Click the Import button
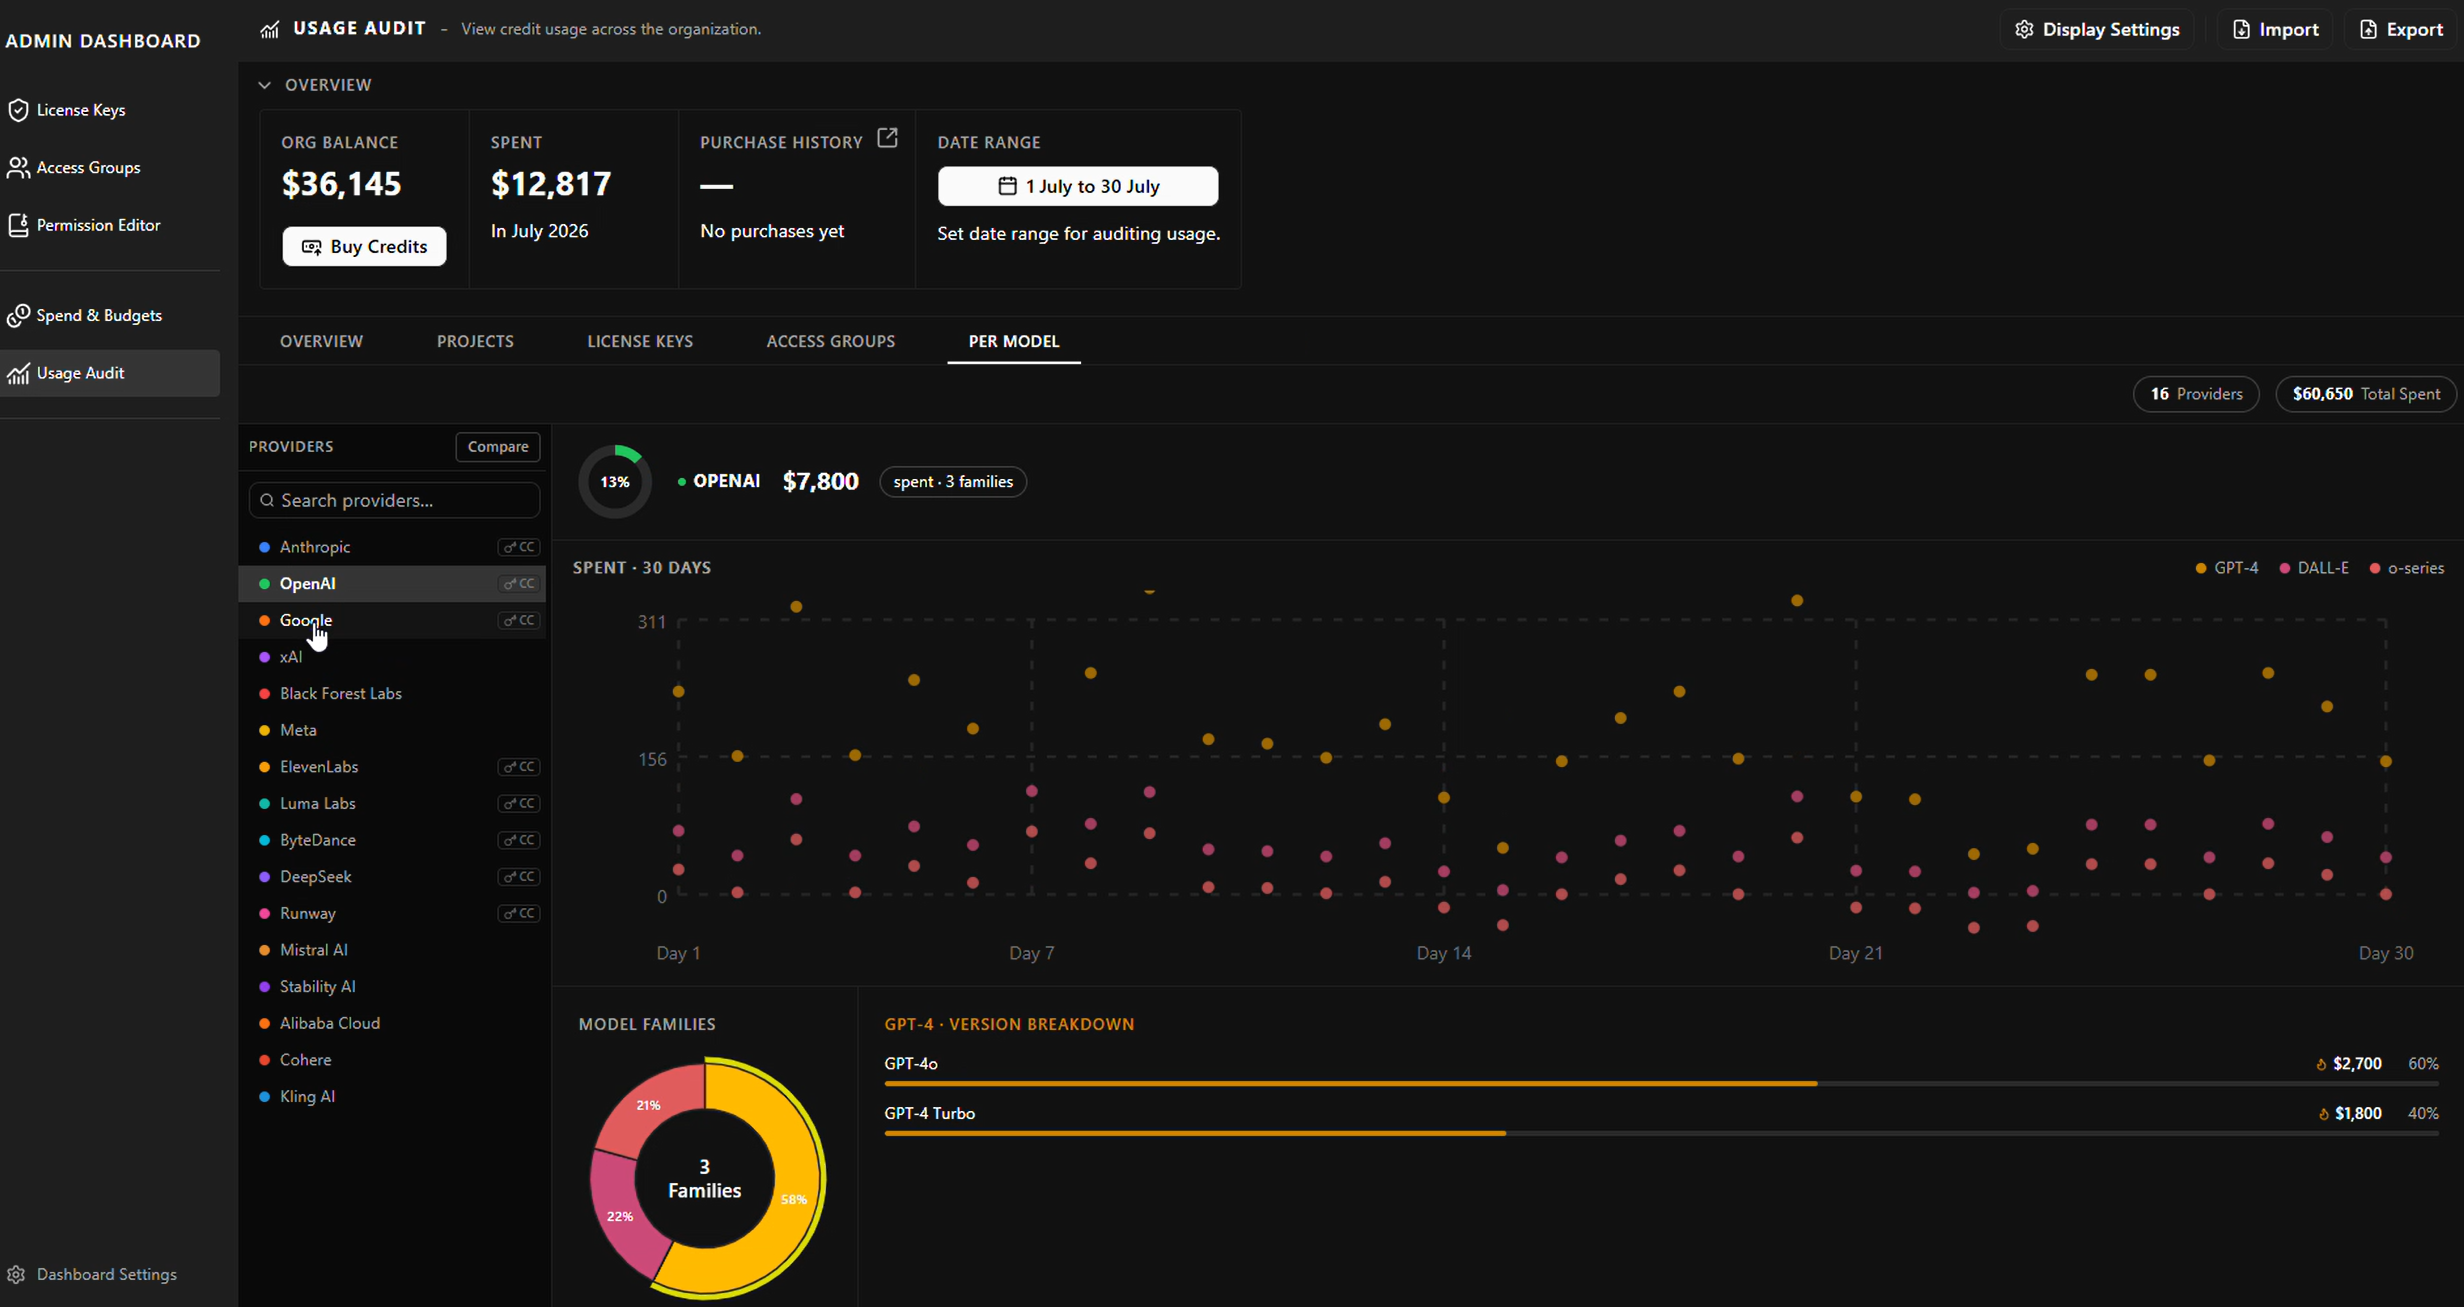 [2275, 29]
